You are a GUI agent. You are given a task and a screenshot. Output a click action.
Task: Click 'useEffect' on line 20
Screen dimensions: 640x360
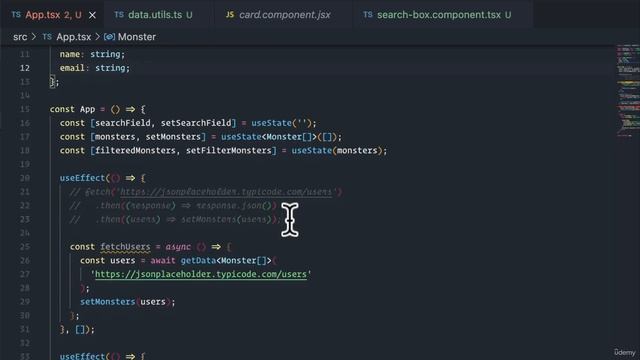click(x=82, y=178)
